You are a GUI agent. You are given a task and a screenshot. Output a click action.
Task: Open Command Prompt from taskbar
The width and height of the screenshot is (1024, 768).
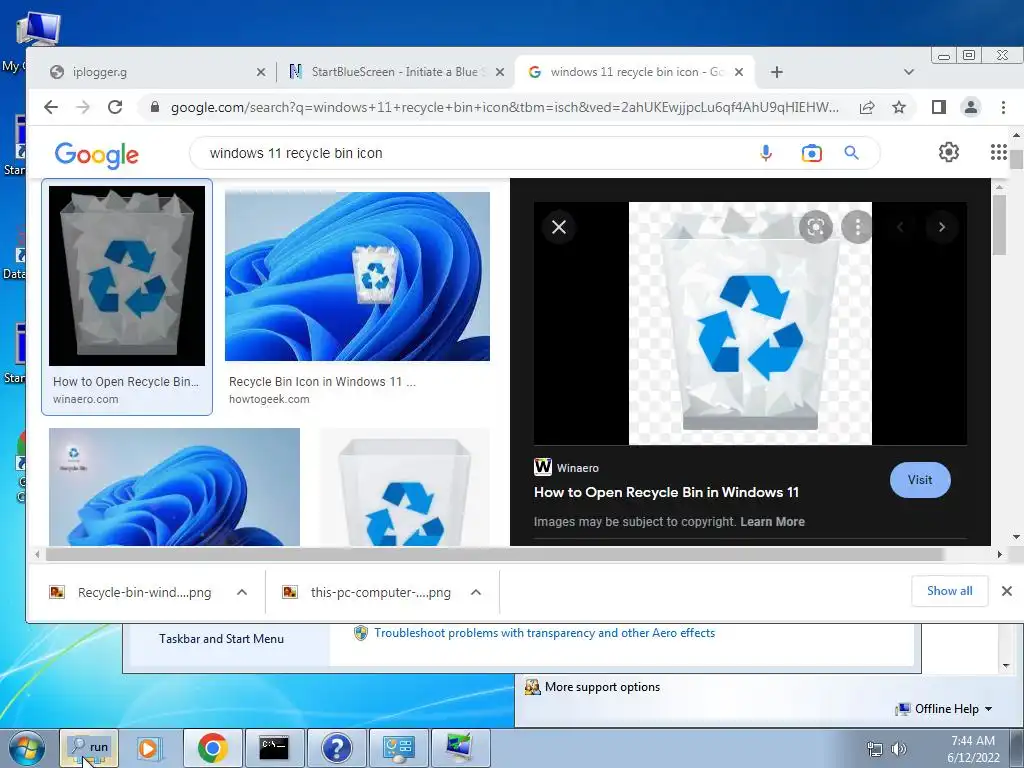click(x=274, y=748)
